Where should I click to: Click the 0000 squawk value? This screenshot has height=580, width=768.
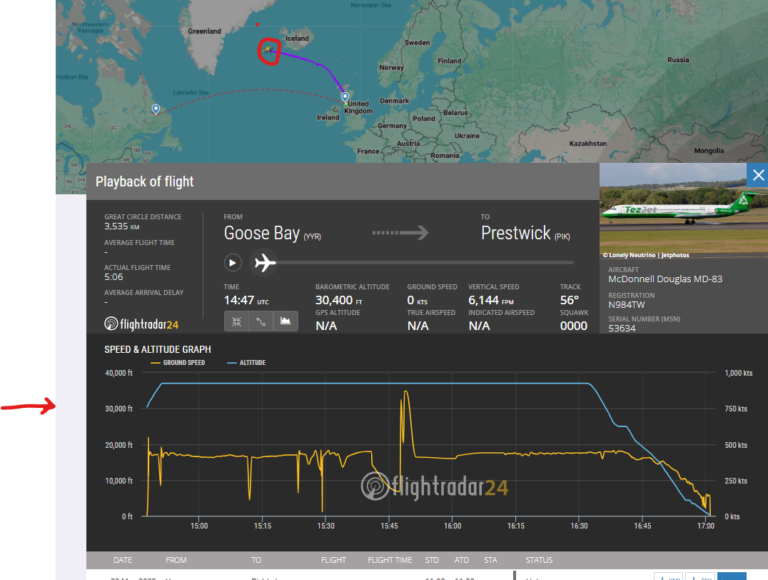click(x=574, y=326)
